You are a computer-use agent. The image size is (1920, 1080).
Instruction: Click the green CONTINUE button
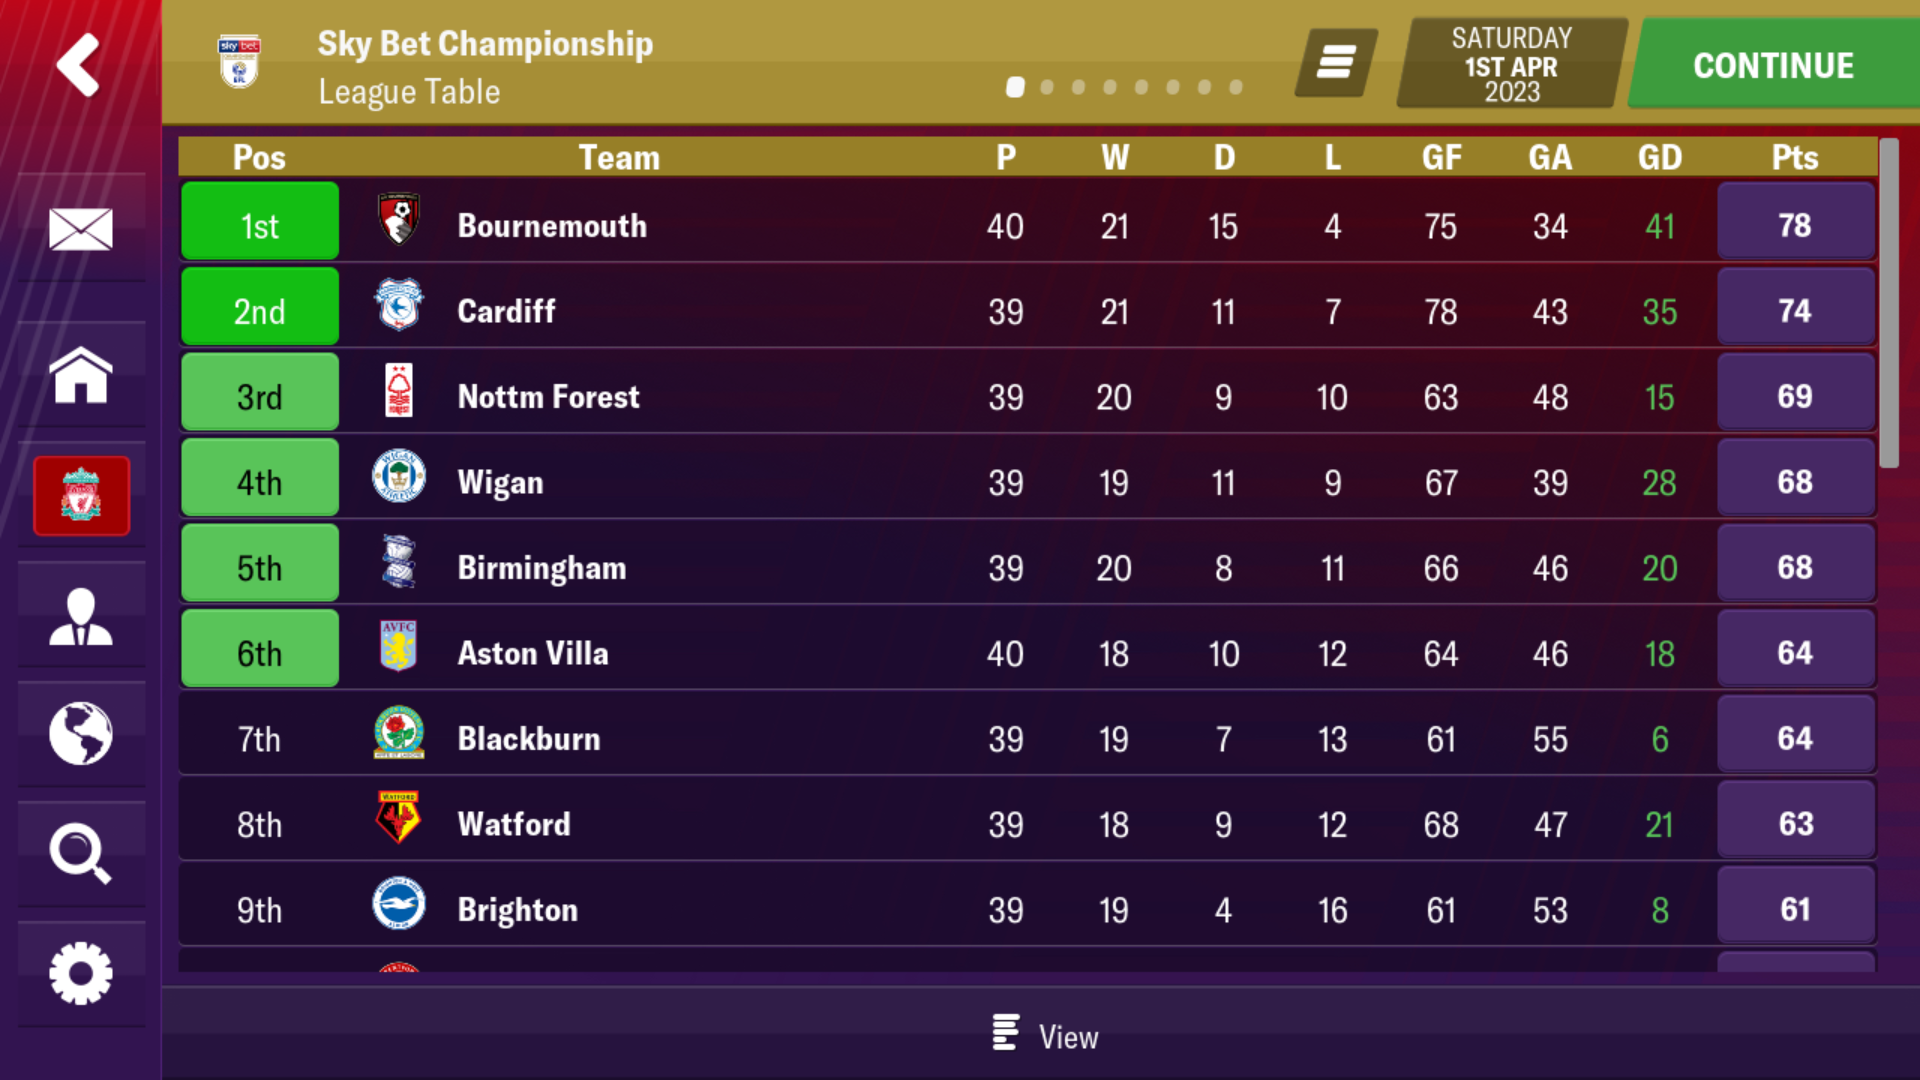[x=1774, y=64]
